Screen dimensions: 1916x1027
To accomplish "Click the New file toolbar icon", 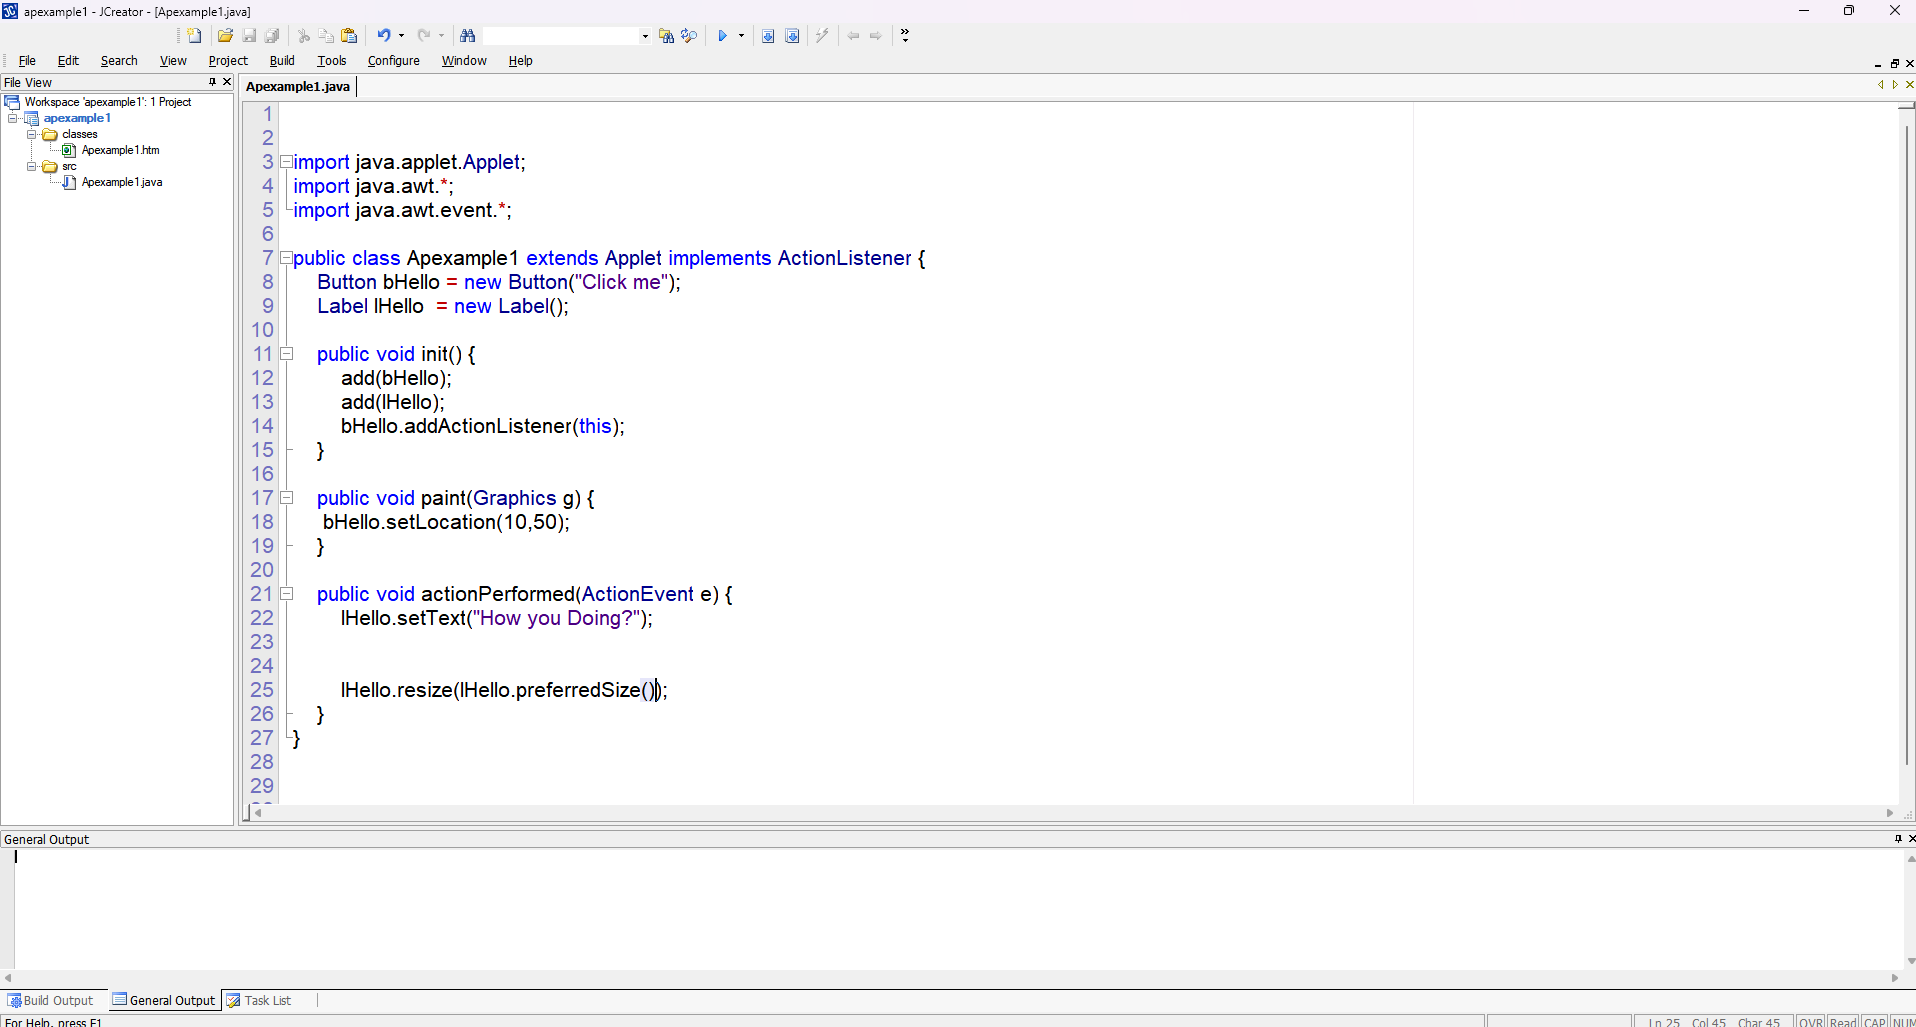I will point(194,36).
